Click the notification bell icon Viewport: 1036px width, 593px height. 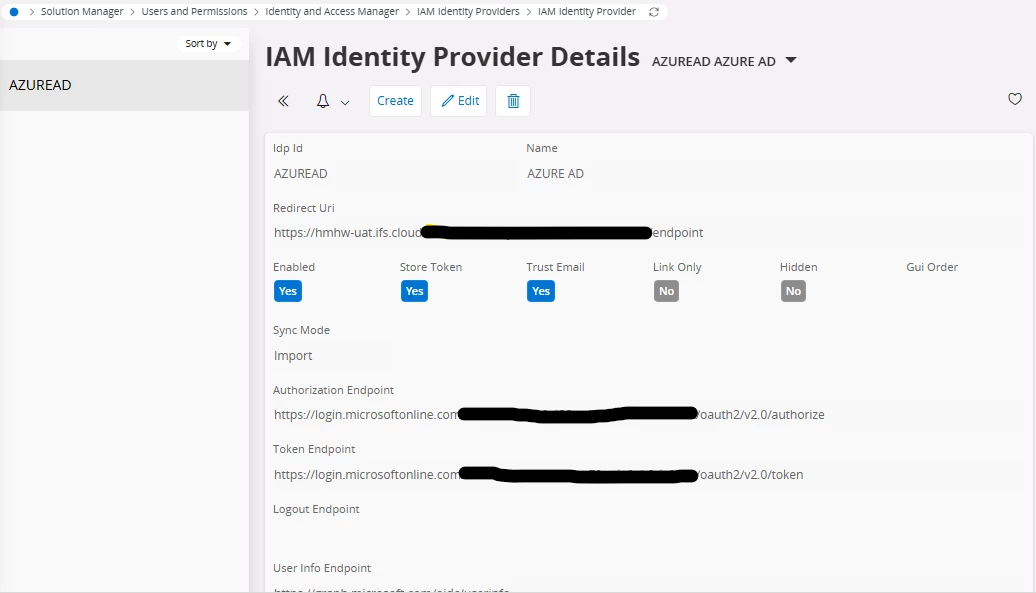(x=322, y=101)
